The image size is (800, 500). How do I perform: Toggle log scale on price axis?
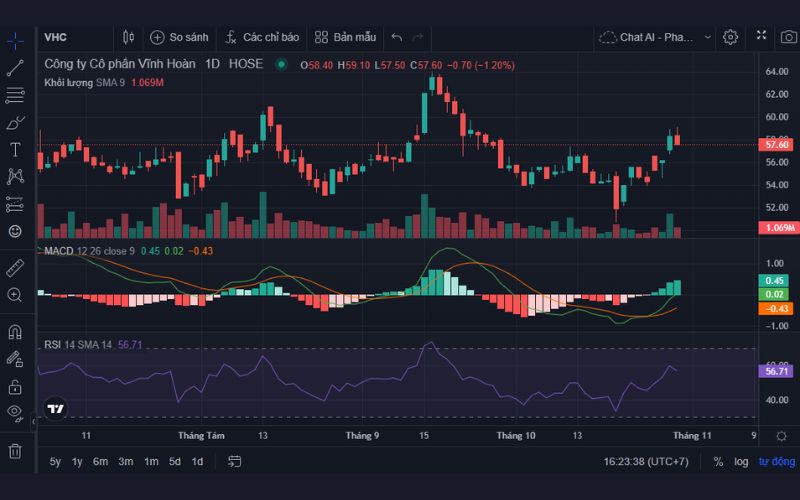[x=741, y=461]
